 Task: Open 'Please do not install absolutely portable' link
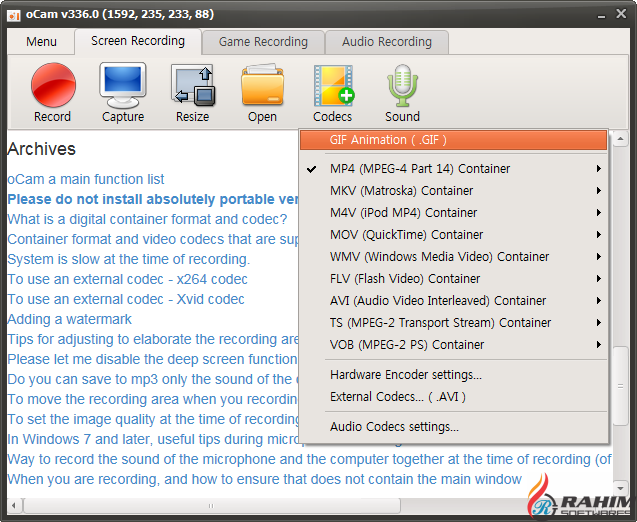pyautogui.click(x=153, y=199)
